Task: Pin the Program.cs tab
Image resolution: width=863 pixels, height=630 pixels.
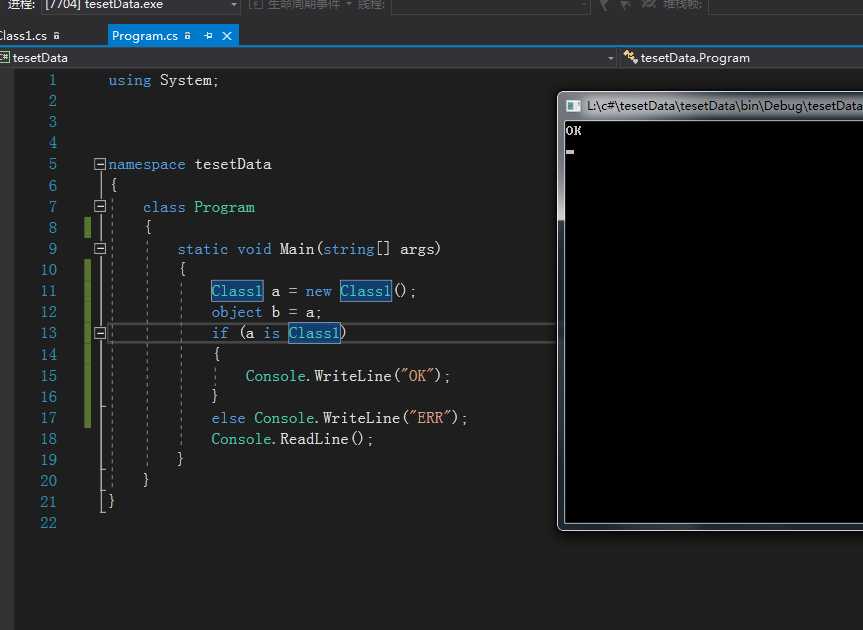Action: tap(208, 36)
